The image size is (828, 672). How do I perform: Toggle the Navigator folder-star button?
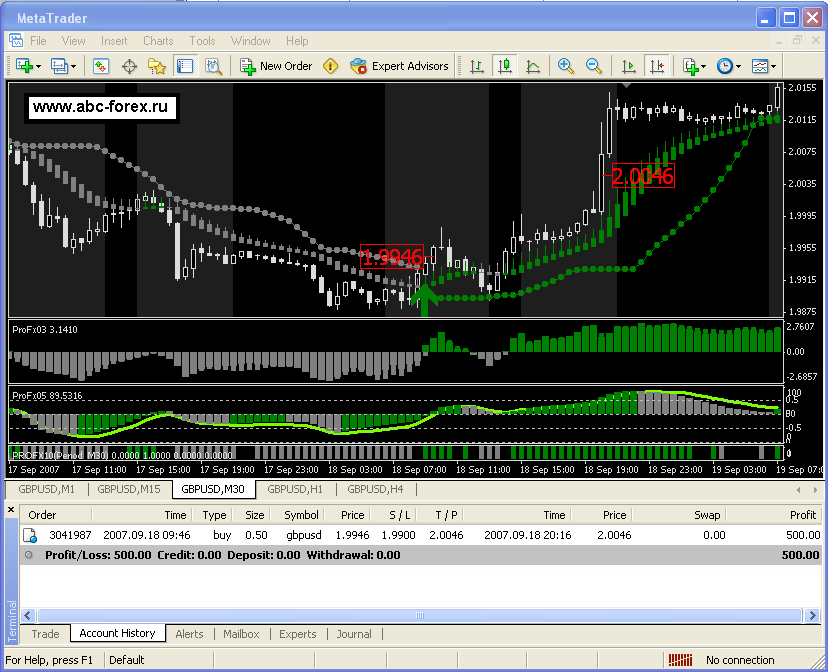click(157, 67)
